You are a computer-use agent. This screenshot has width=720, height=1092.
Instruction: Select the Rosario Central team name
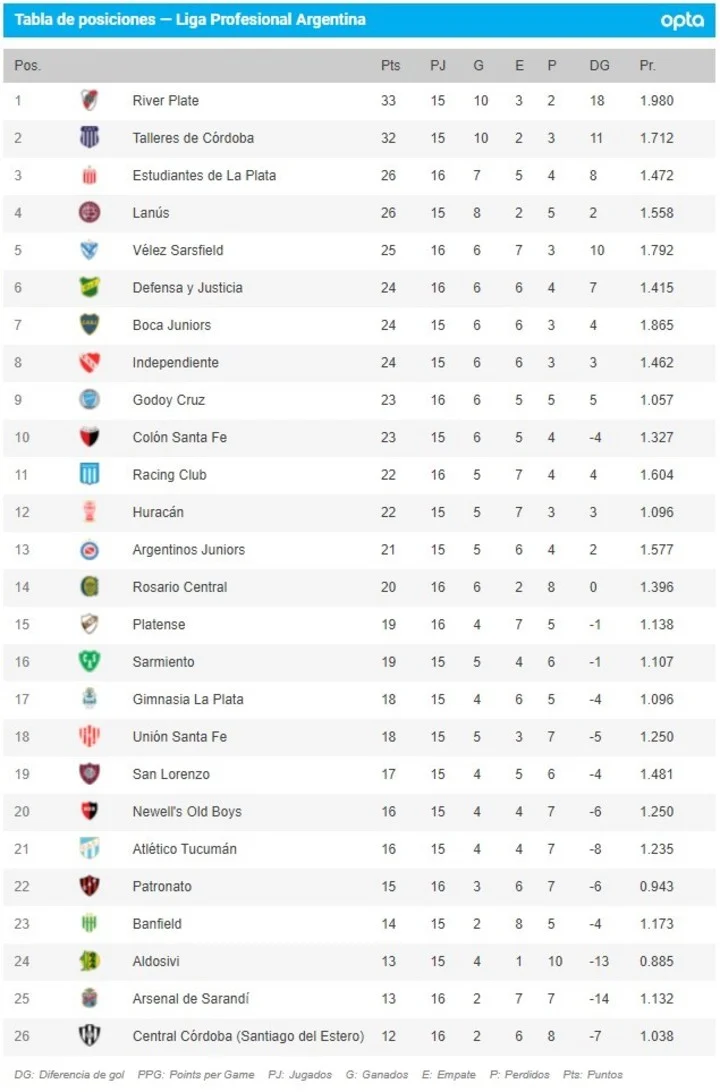pos(180,587)
